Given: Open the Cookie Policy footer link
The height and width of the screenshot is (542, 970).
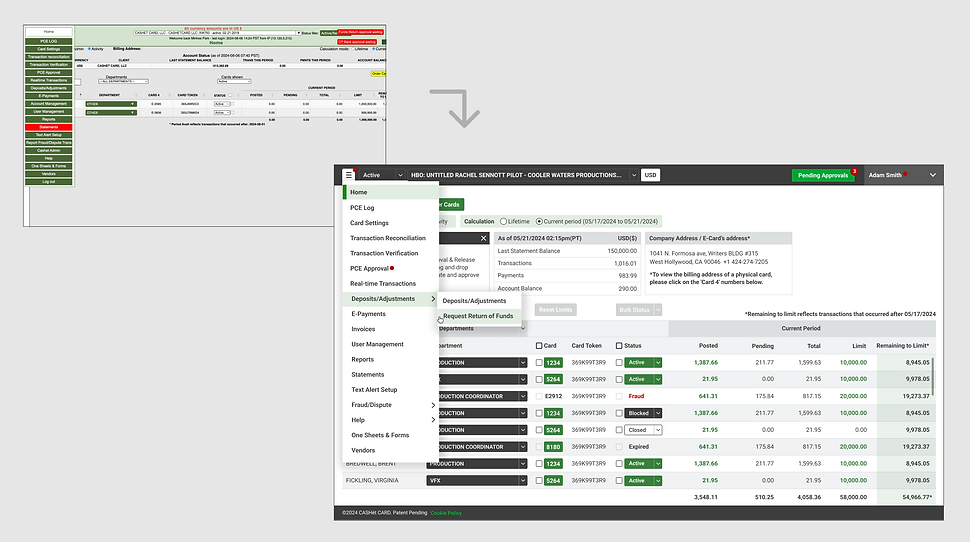Looking at the screenshot, I should [x=446, y=513].
